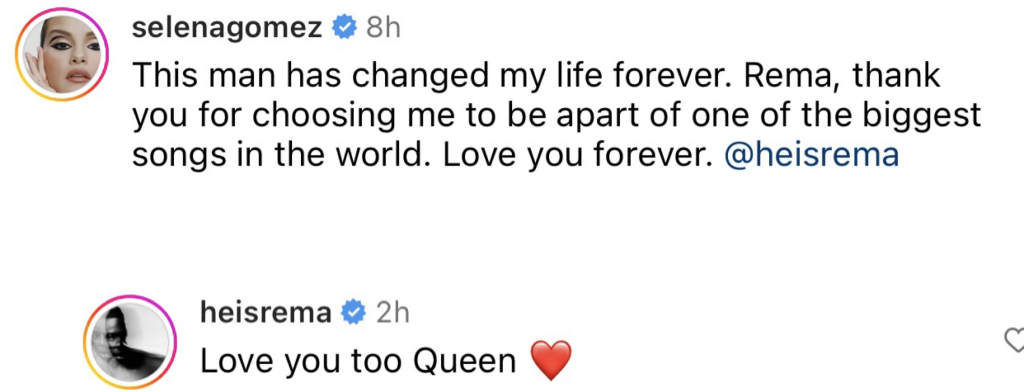This screenshot has width=1024, height=392.
Task: Open heisrema's profile picture story
Action: tap(129, 342)
